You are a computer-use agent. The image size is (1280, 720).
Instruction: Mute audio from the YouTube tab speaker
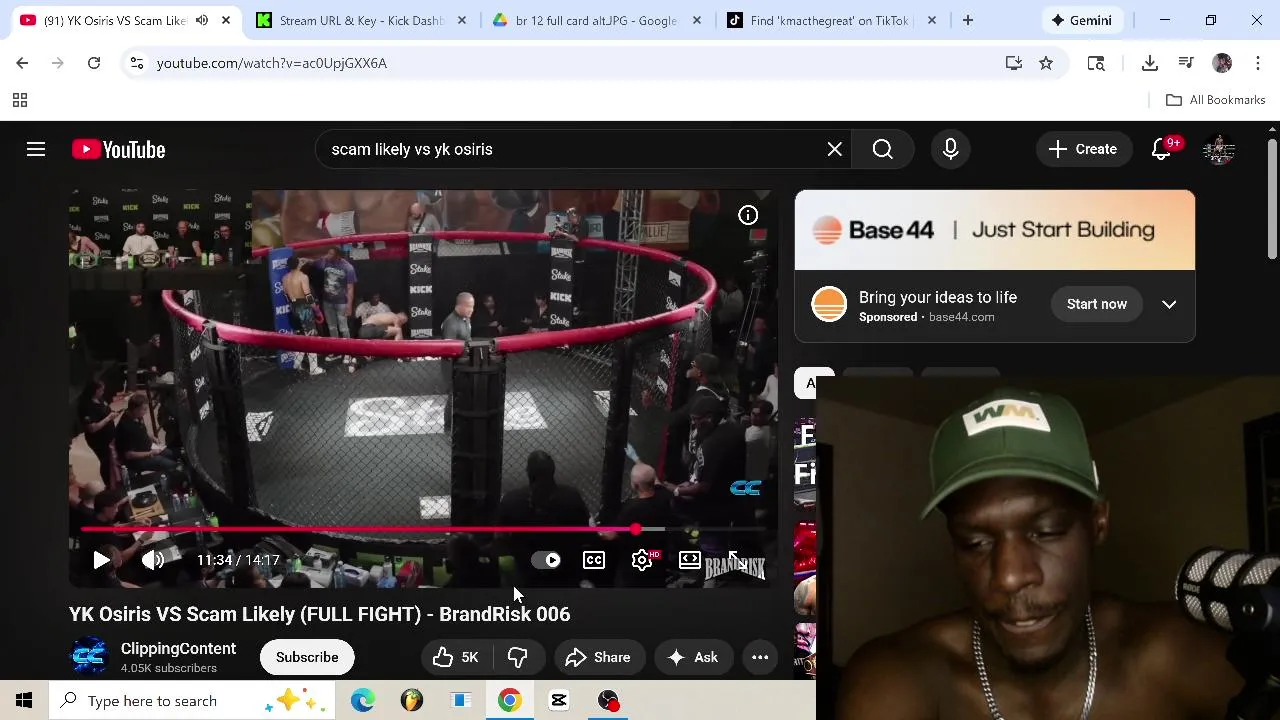(x=201, y=20)
